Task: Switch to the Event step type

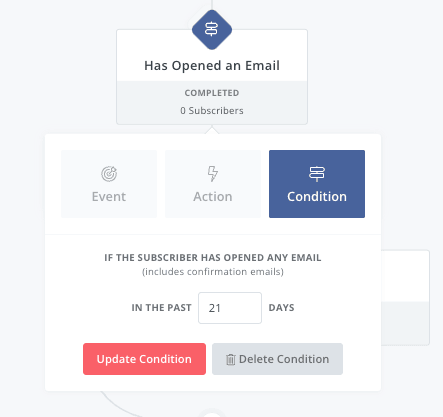Action: tap(109, 184)
